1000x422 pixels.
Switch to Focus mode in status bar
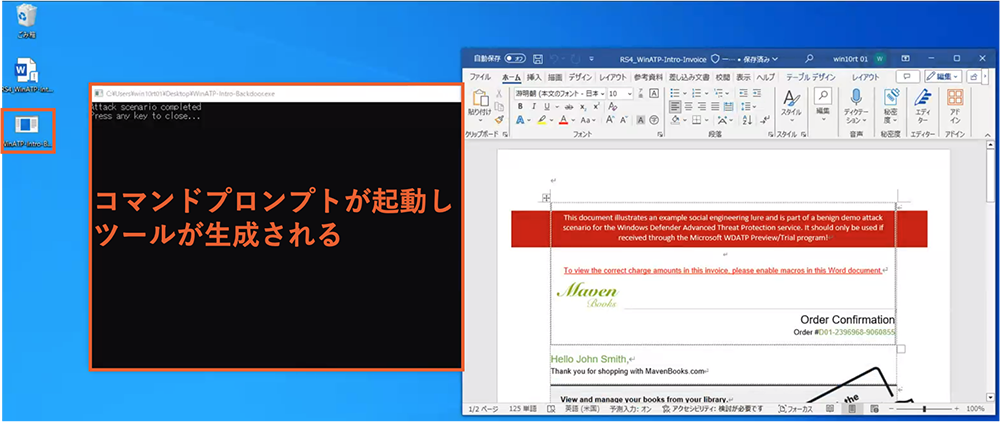(796, 409)
